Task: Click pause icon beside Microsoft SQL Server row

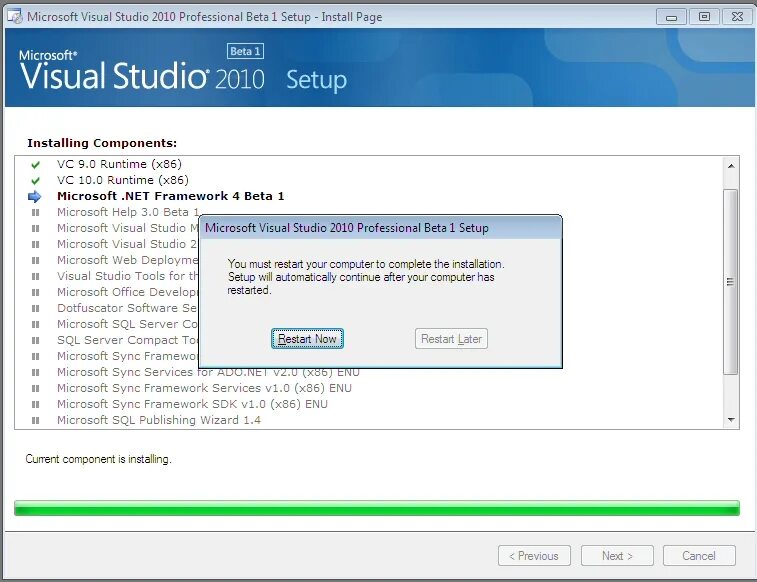Action: 35,324
